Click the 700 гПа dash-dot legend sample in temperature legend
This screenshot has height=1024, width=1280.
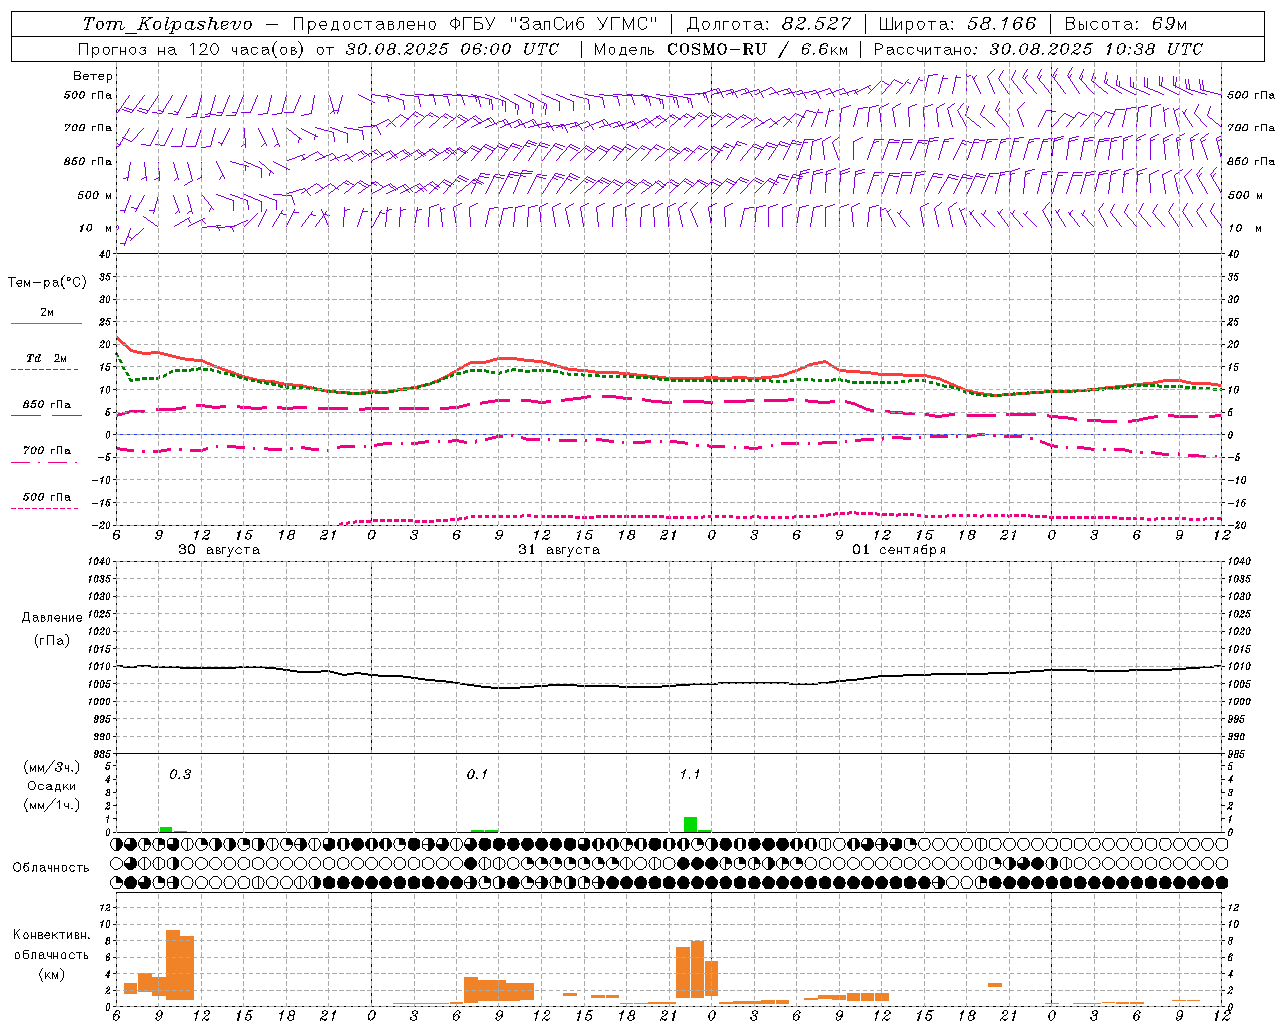point(44,462)
